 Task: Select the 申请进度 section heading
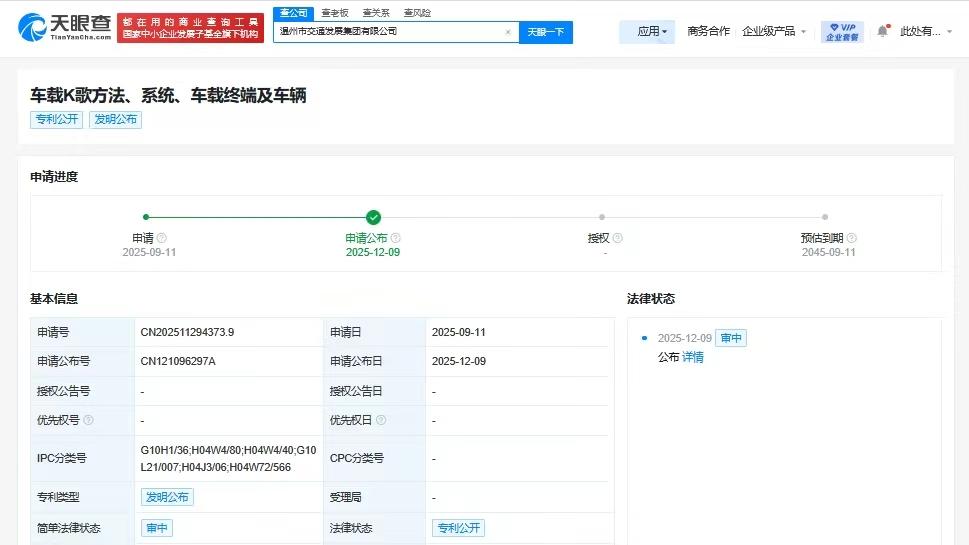point(54,177)
